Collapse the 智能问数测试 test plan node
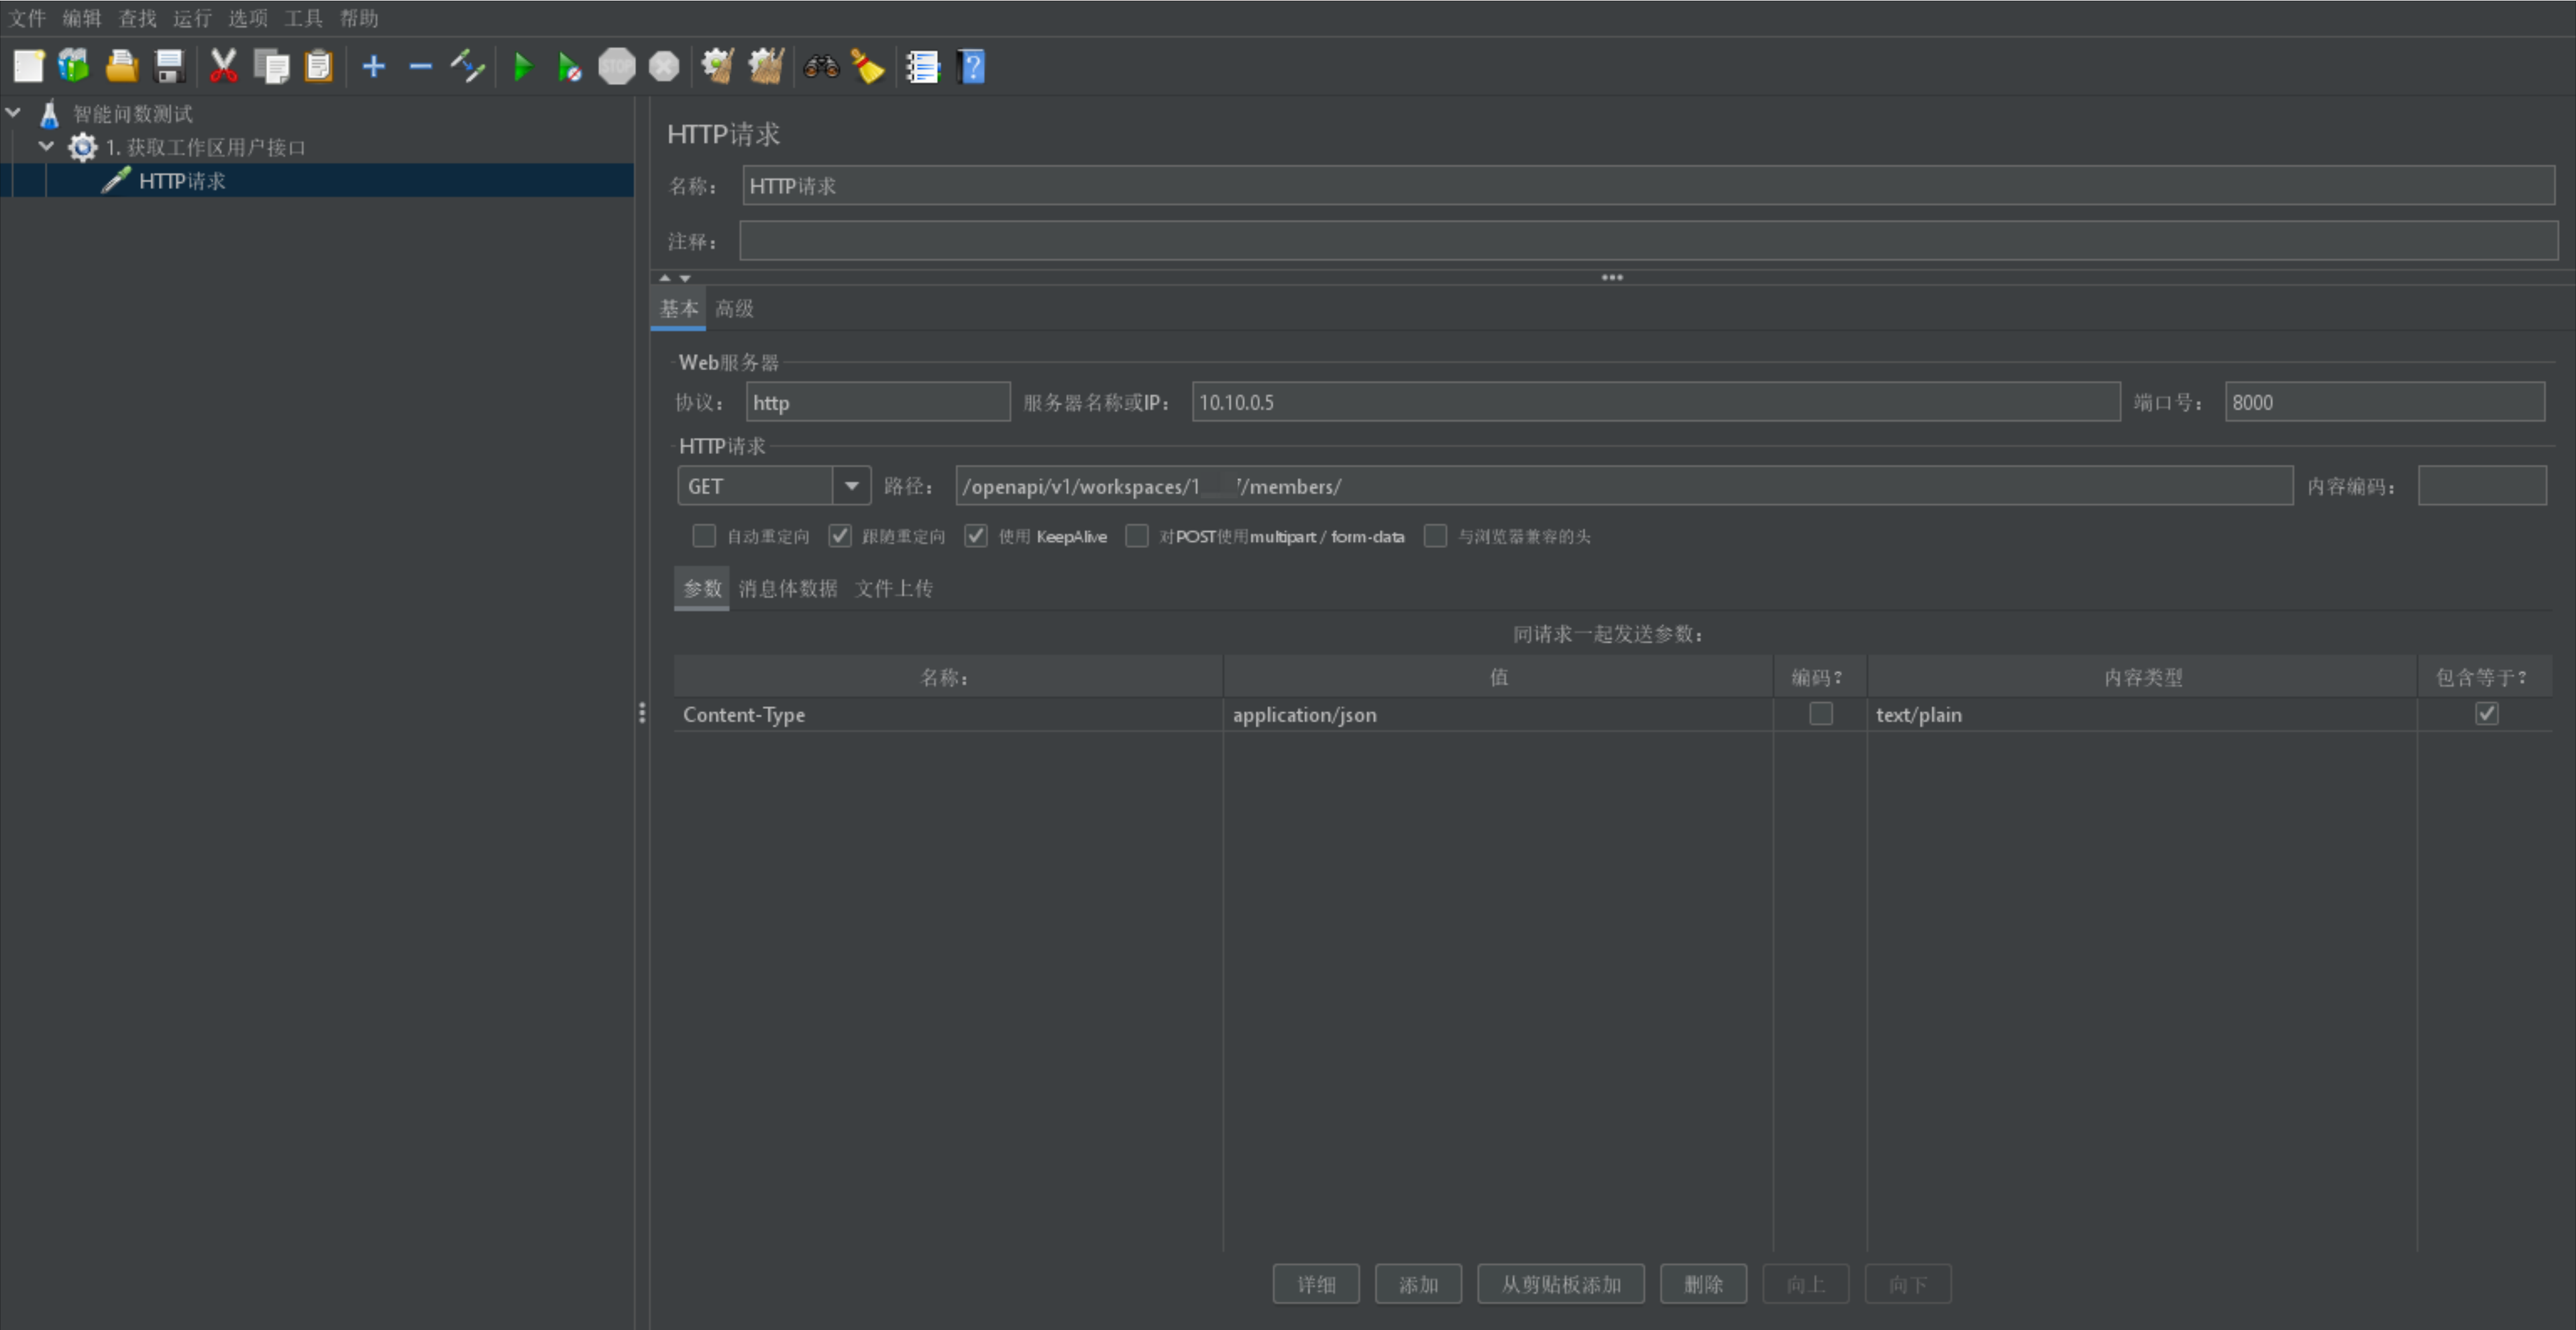 pyautogui.click(x=14, y=113)
